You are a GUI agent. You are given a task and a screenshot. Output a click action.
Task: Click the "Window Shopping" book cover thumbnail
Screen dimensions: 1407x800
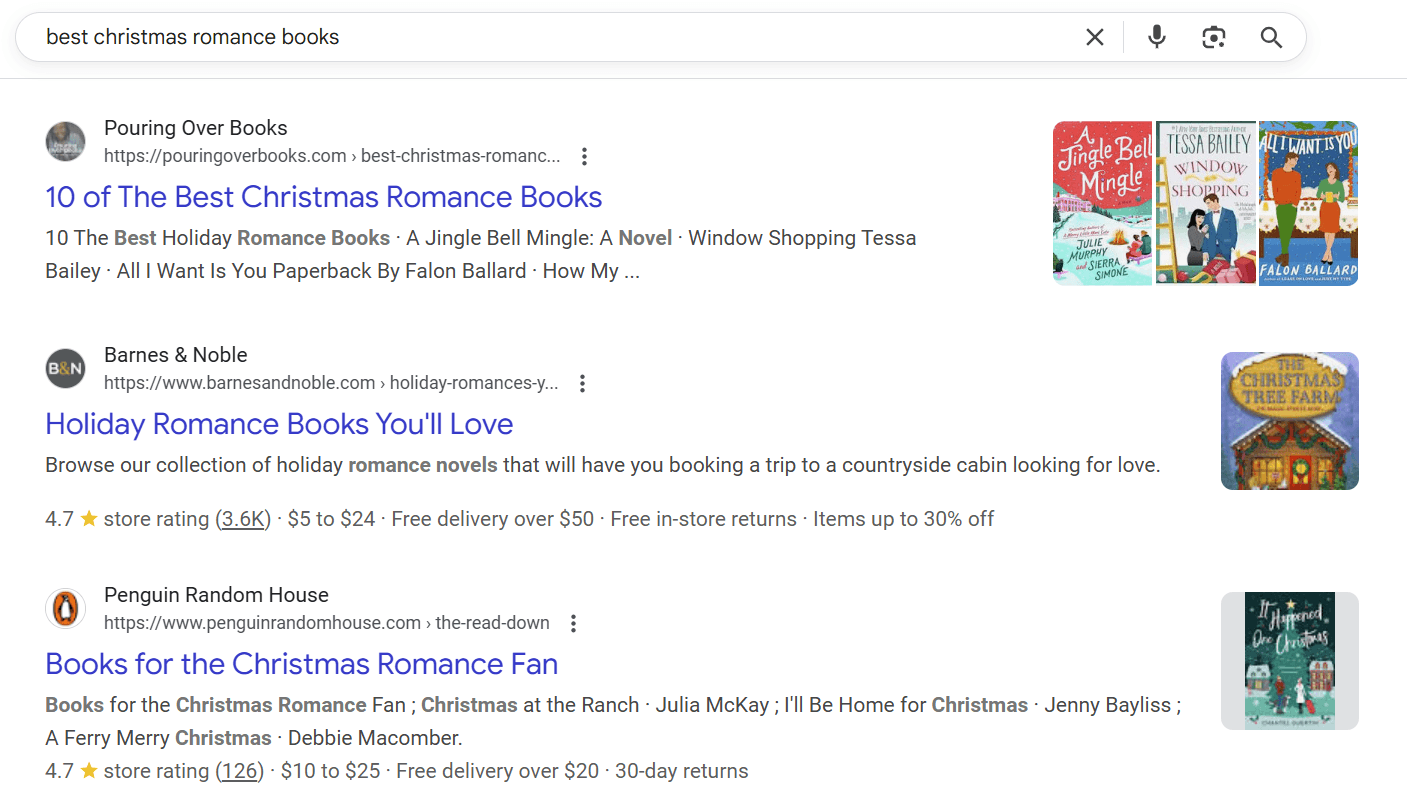click(1206, 203)
